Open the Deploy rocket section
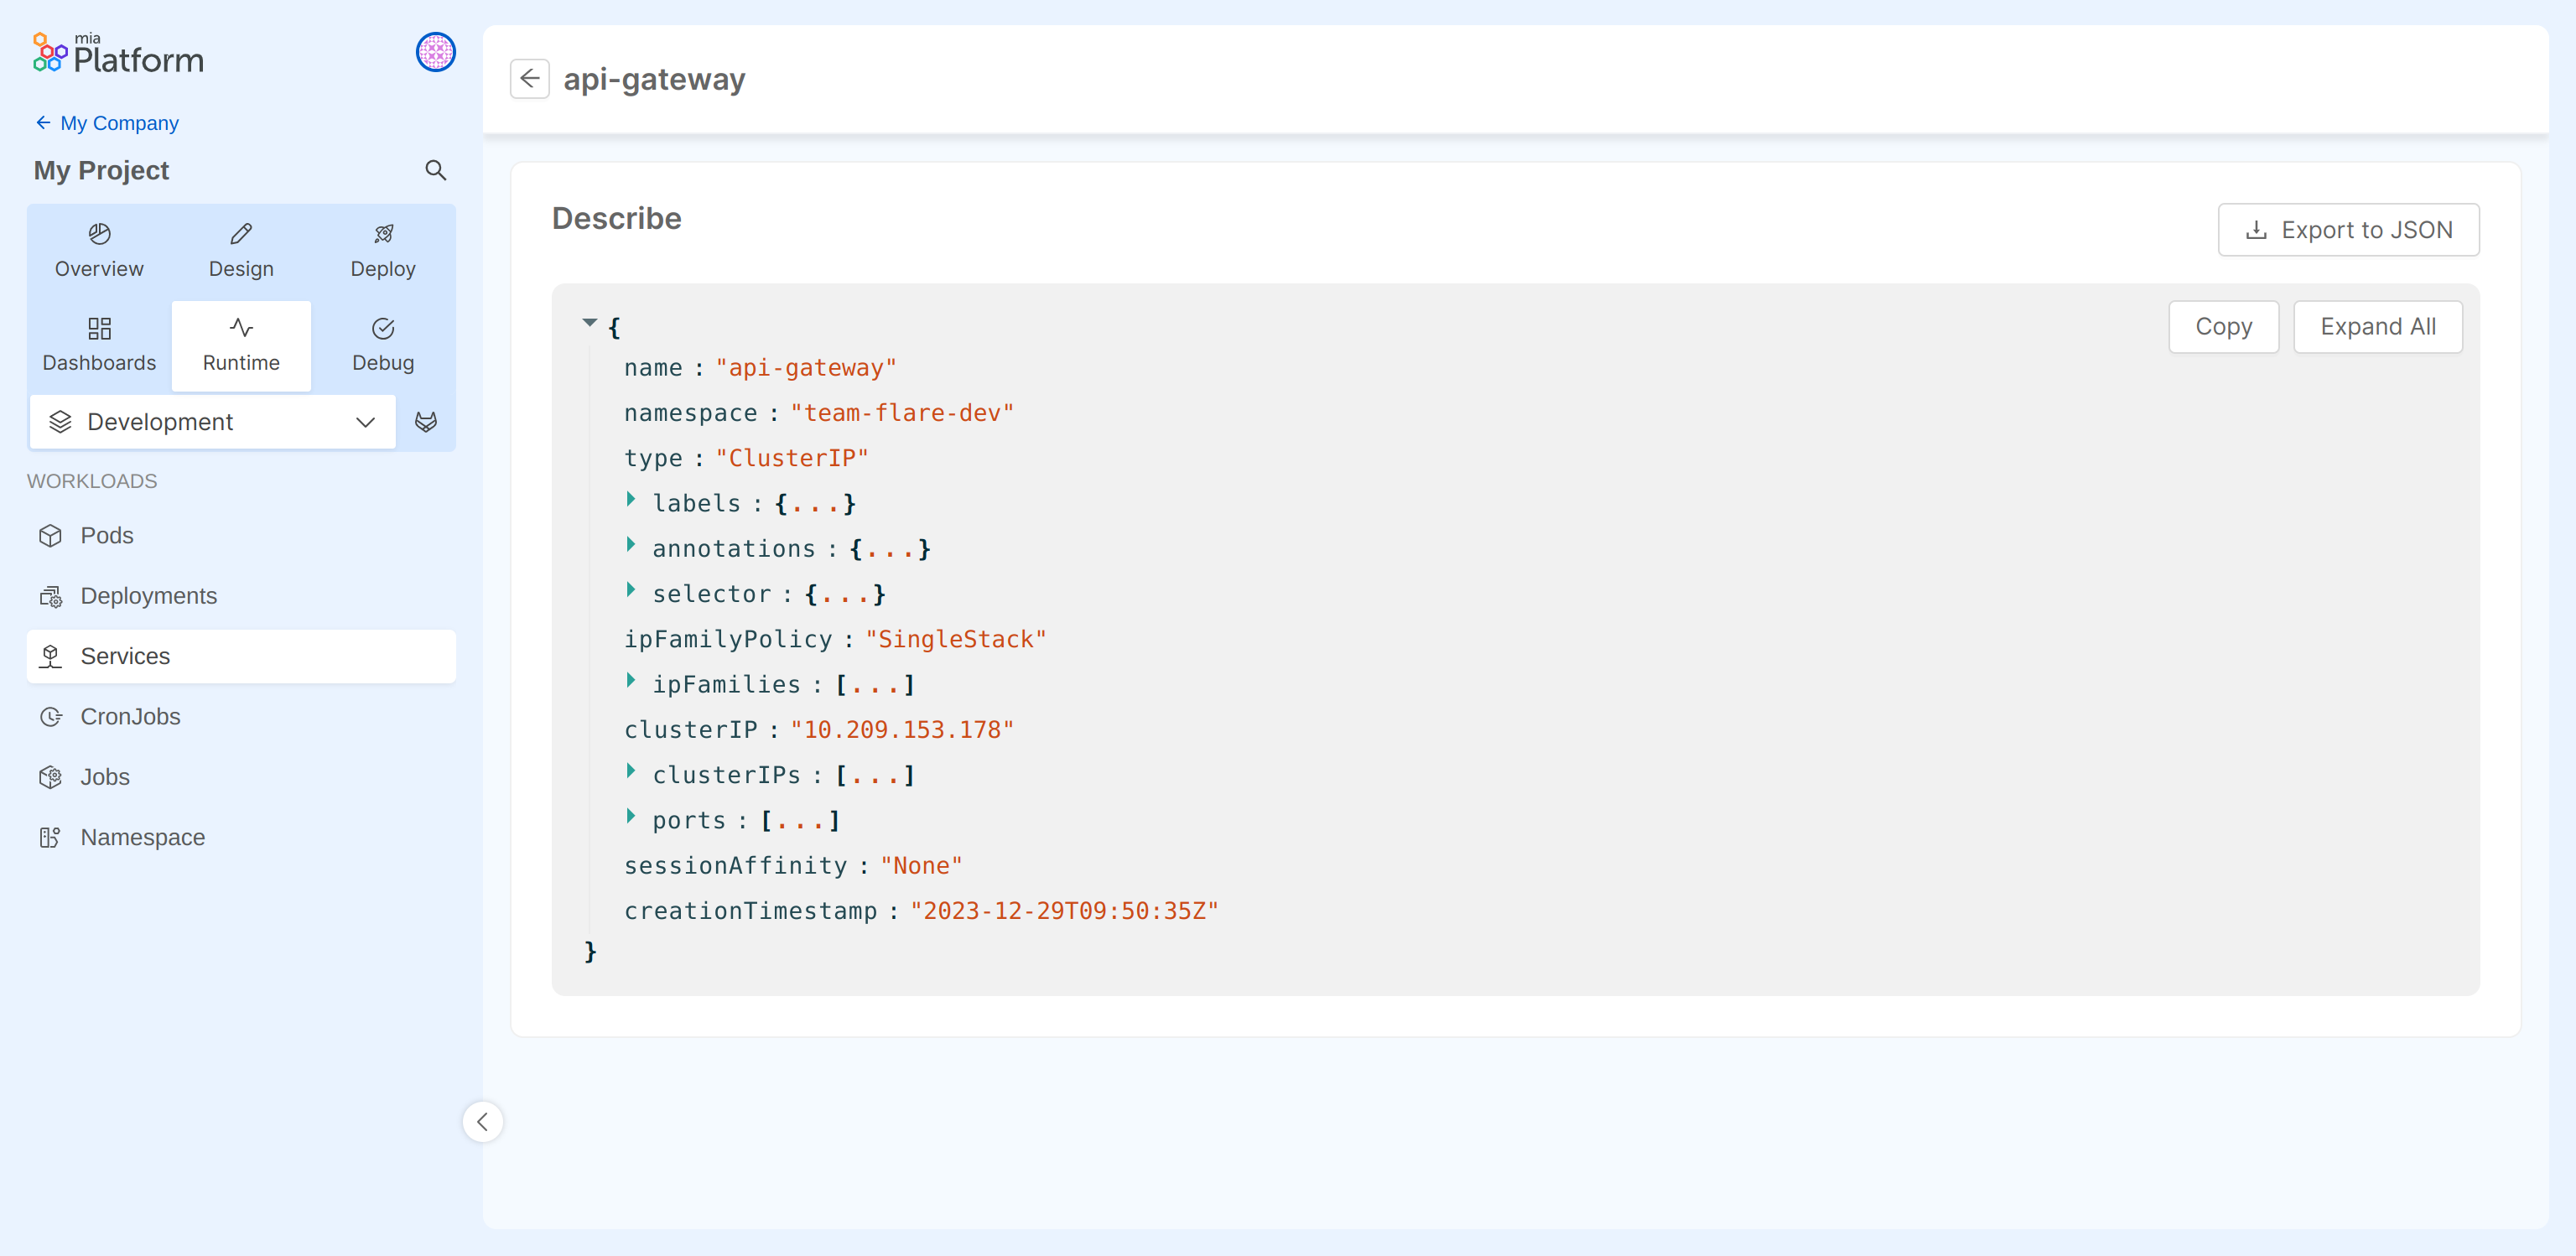The width and height of the screenshot is (2576, 1256). (383, 250)
